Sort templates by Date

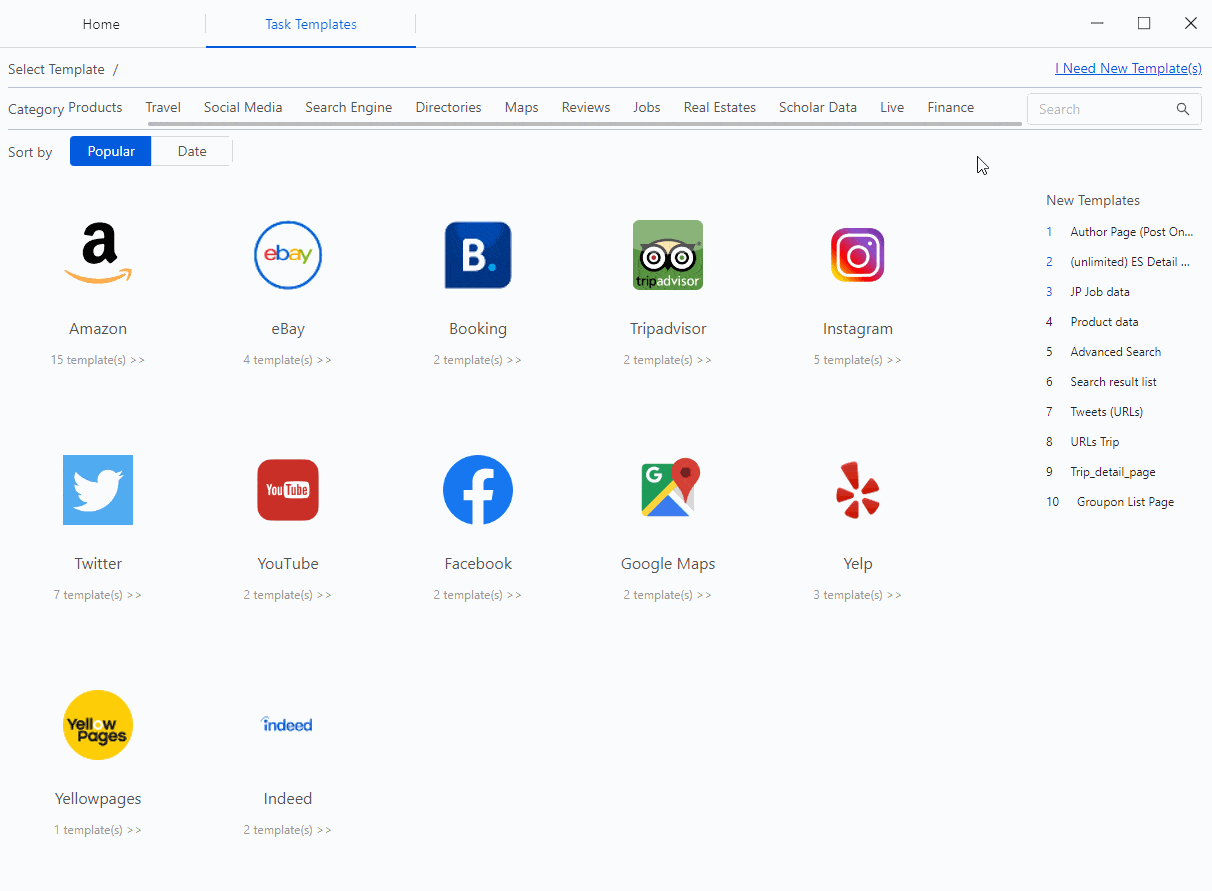(192, 151)
